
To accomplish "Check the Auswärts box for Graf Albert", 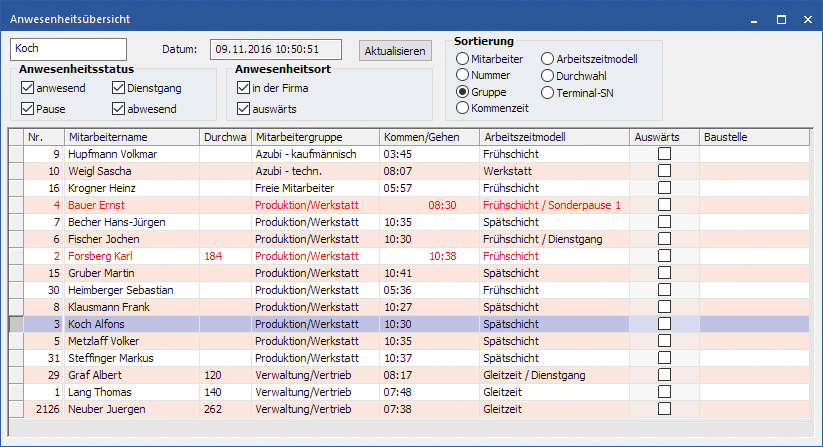I will point(664,375).
